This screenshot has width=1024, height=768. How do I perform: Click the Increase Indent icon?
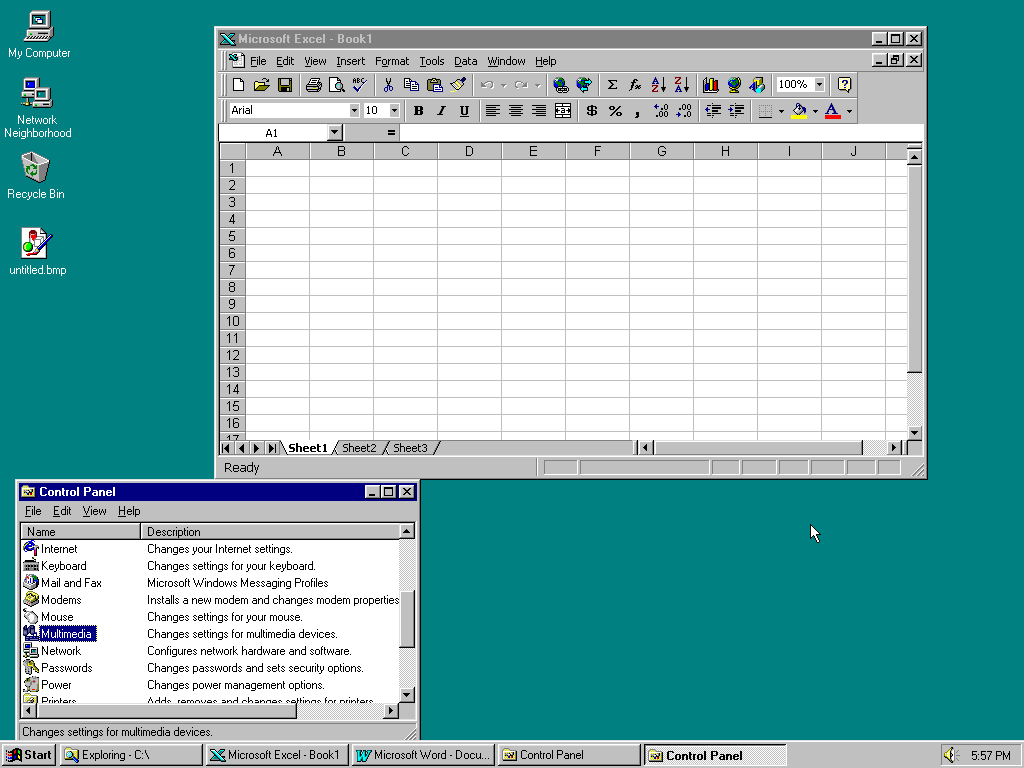736,111
